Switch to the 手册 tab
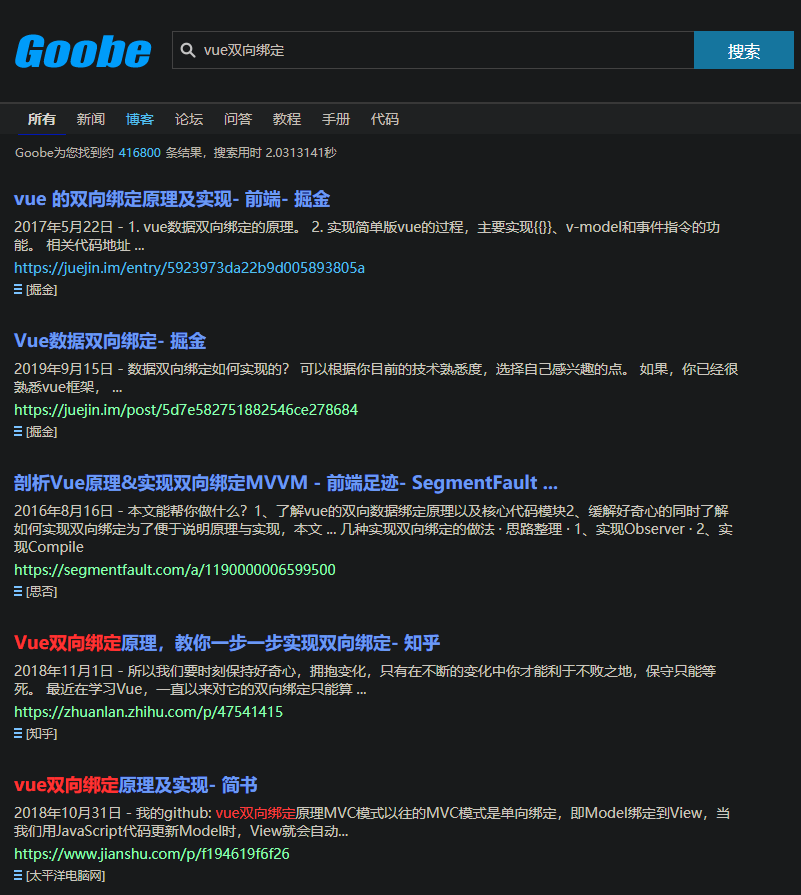The width and height of the screenshot is (801, 895). pos(335,118)
